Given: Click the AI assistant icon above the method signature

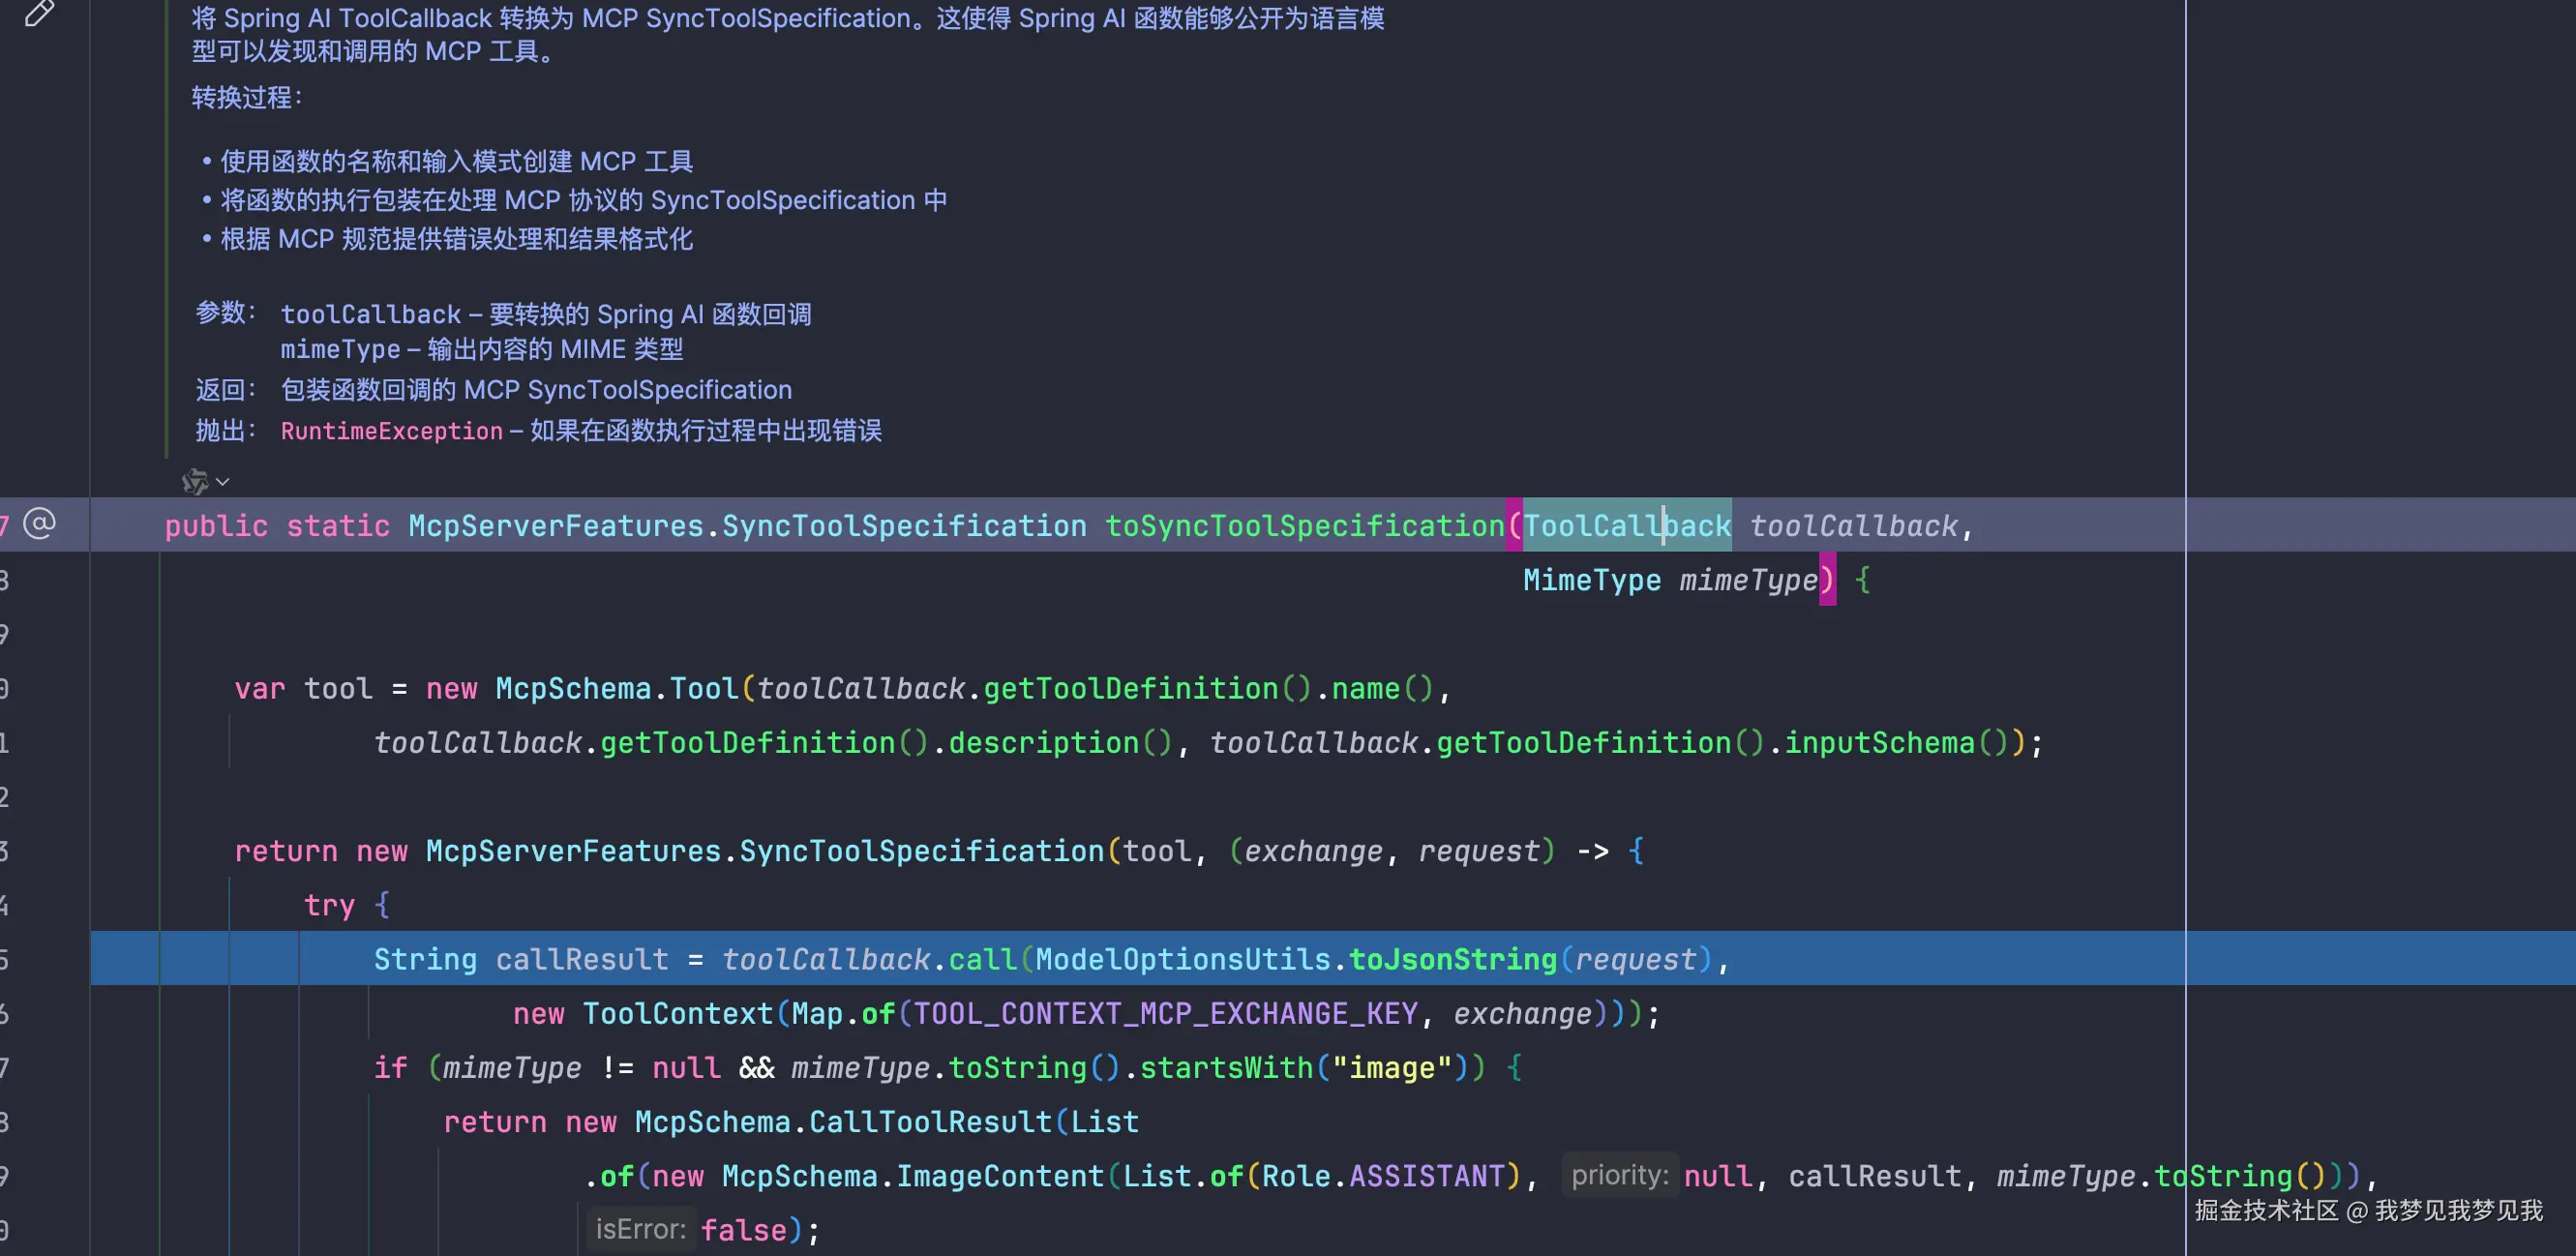Looking at the screenshot, I should 195,482.
